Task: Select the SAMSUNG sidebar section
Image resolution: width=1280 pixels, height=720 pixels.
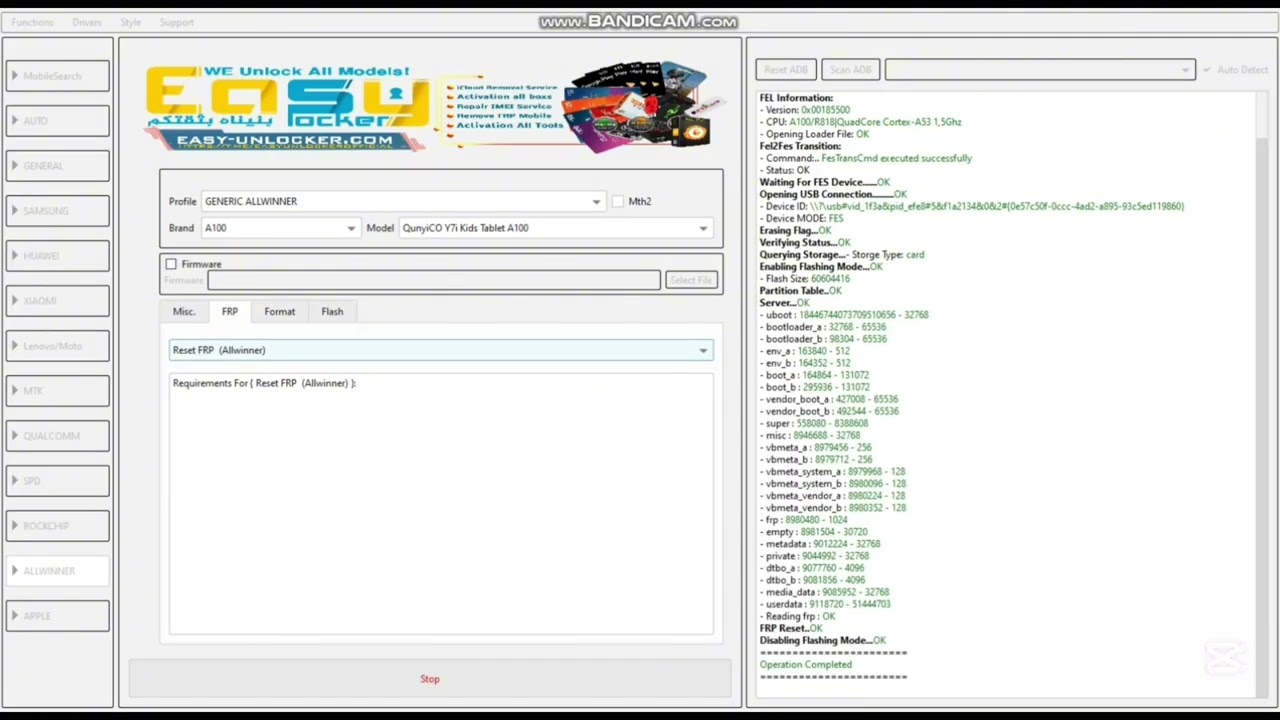Action: tap(58, 211)
